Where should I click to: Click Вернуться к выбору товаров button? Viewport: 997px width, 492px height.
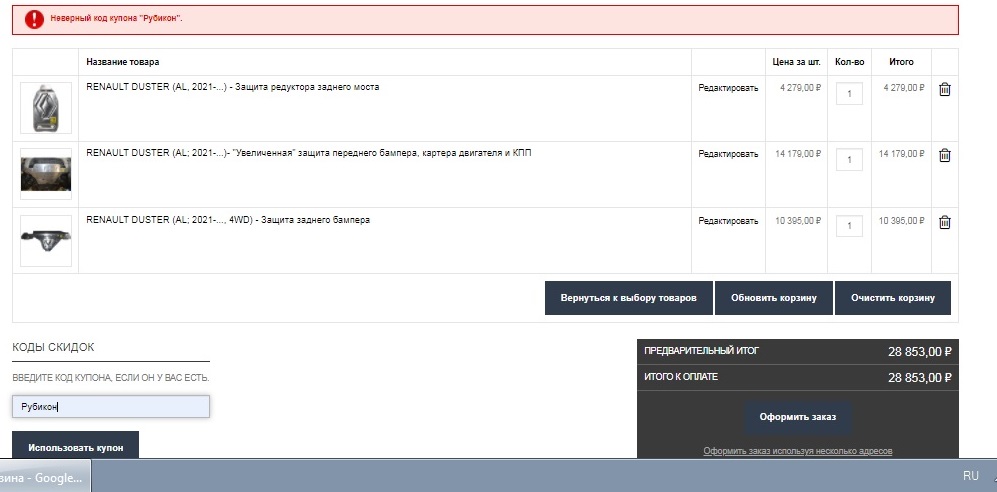click(x=628, y=298)
